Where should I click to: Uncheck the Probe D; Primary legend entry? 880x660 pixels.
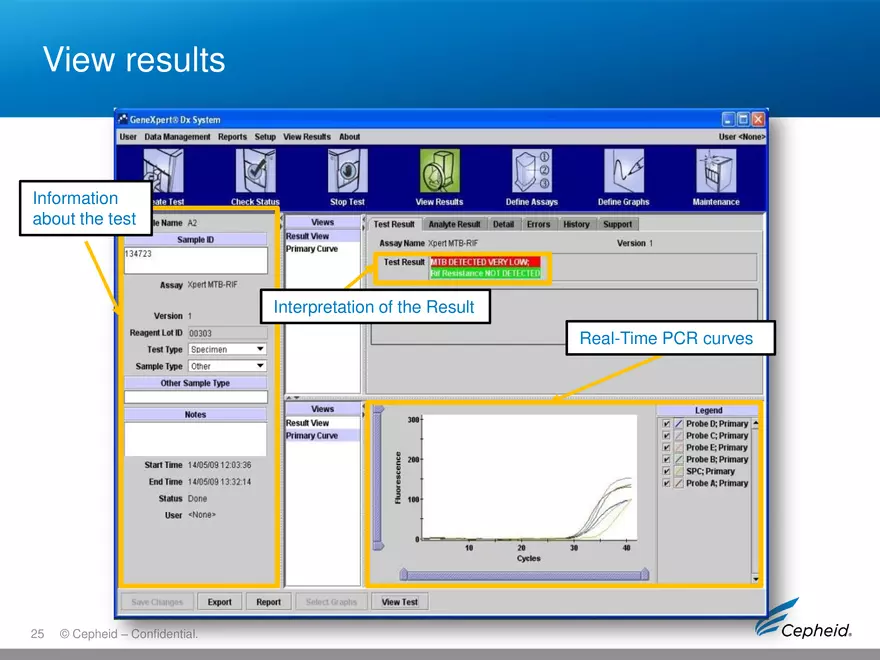tap(666, 423)
